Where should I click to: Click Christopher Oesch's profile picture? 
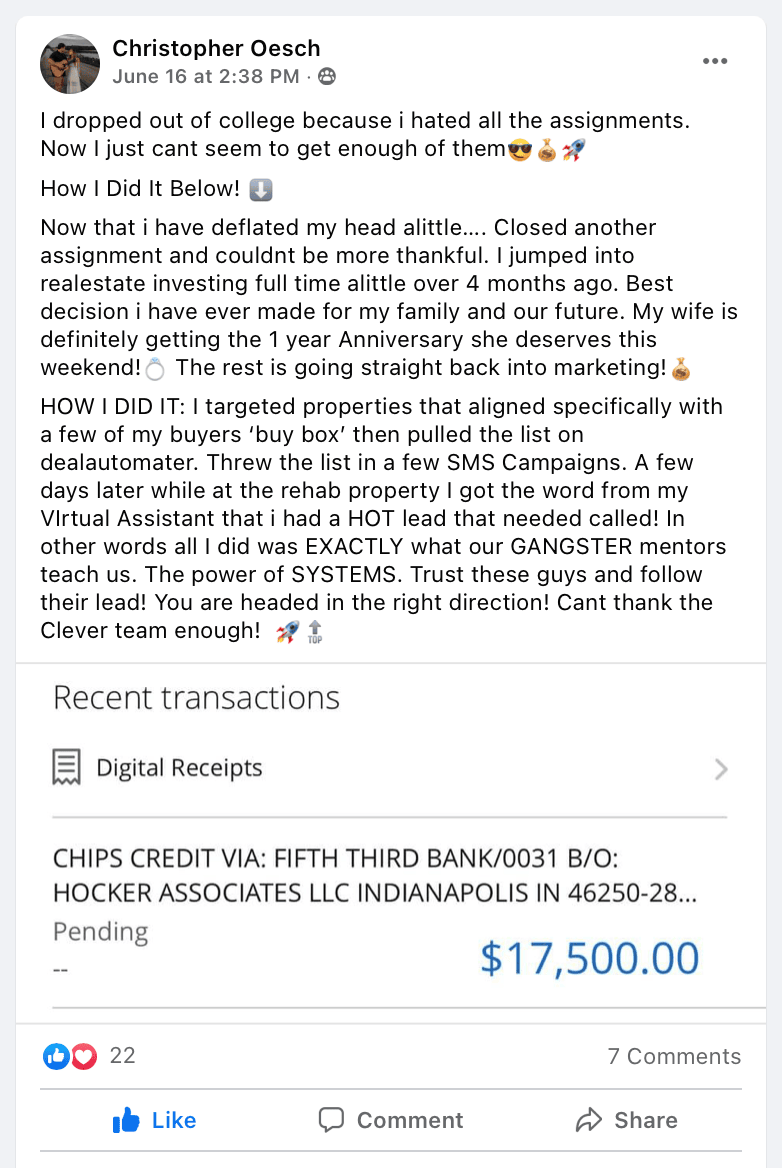[x=70, y=64]
